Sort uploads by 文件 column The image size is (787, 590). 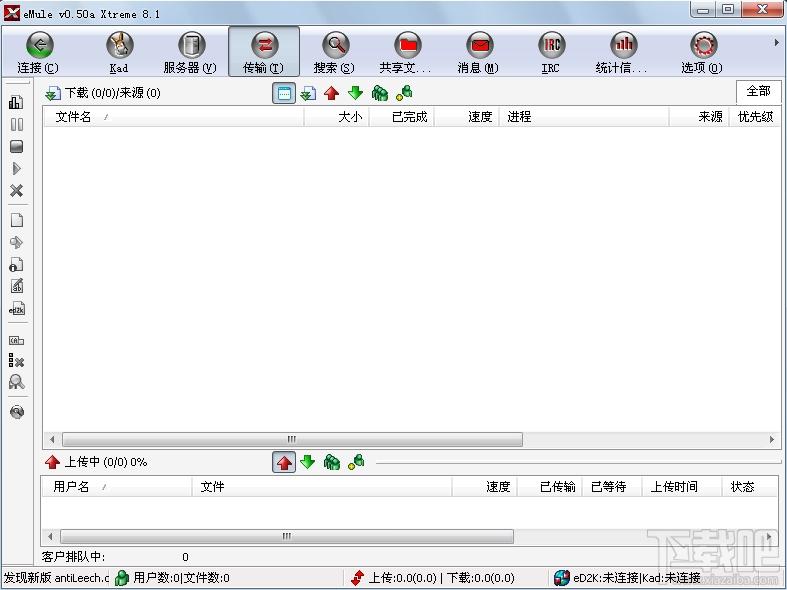pyautogui.click(x=322, y=487)
